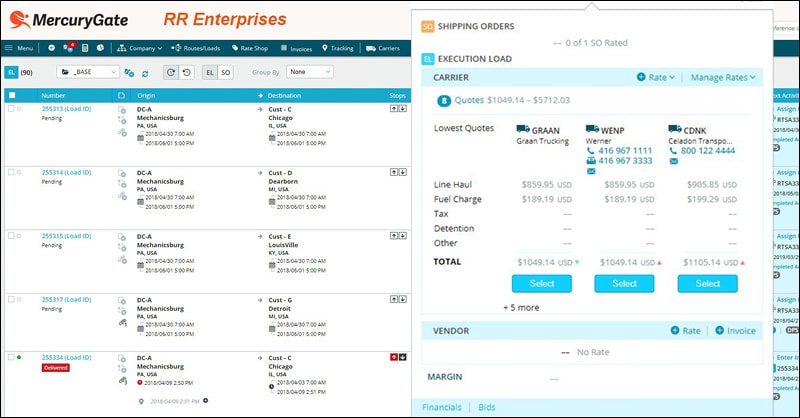This screenshot has height=418, width=800.
Task: Select checkbox for load 255334
Action: [11, 357]
